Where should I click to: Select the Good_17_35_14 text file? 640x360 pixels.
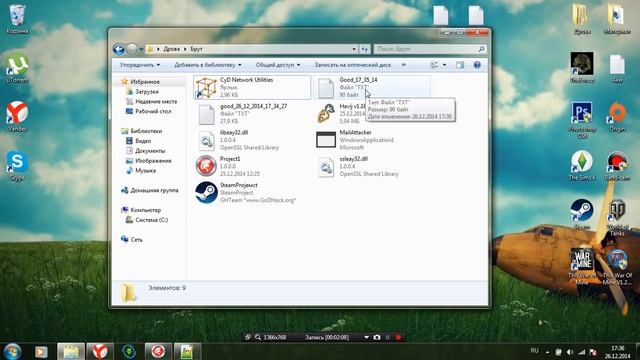(371, 87)
